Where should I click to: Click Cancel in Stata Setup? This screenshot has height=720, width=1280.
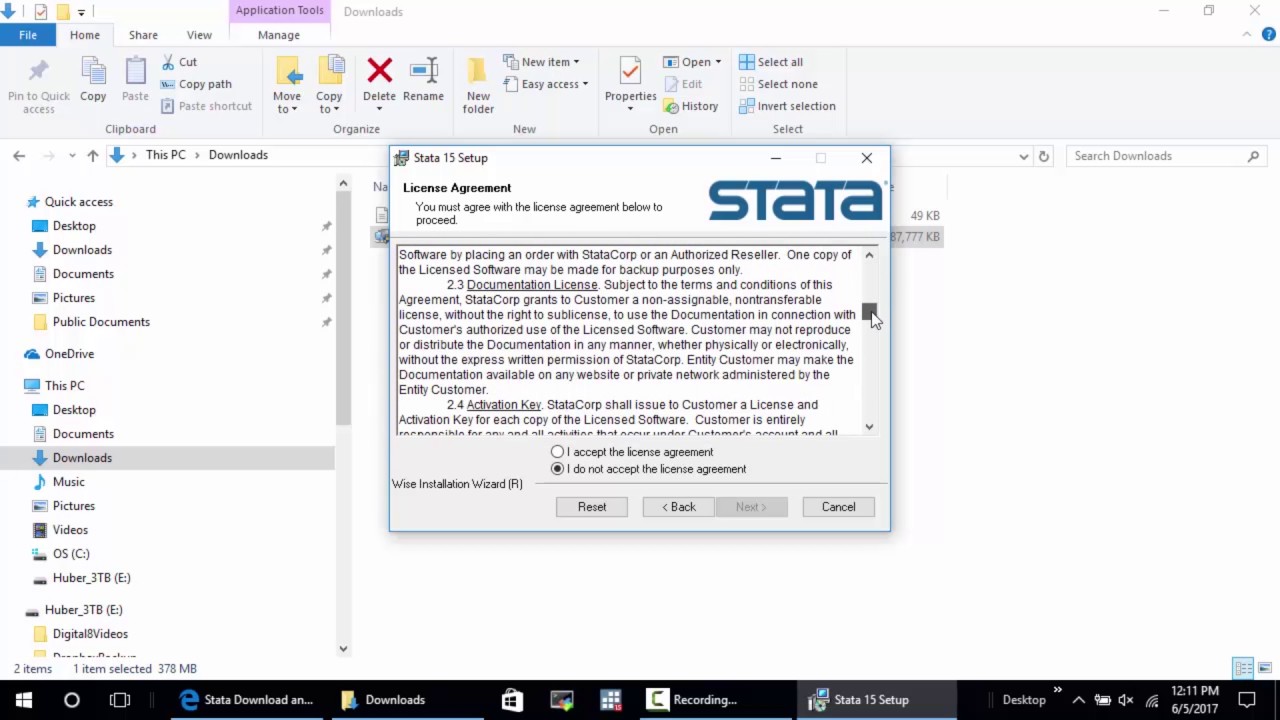click(838, 507)
